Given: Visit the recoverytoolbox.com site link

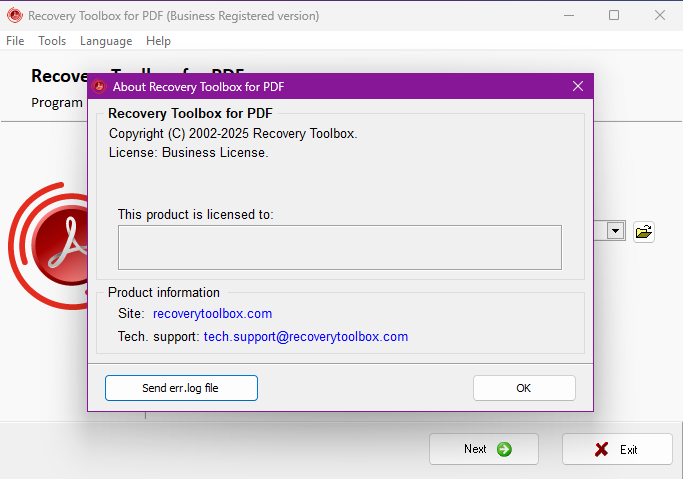Looking at the screenshot, I should click(212, 314).
